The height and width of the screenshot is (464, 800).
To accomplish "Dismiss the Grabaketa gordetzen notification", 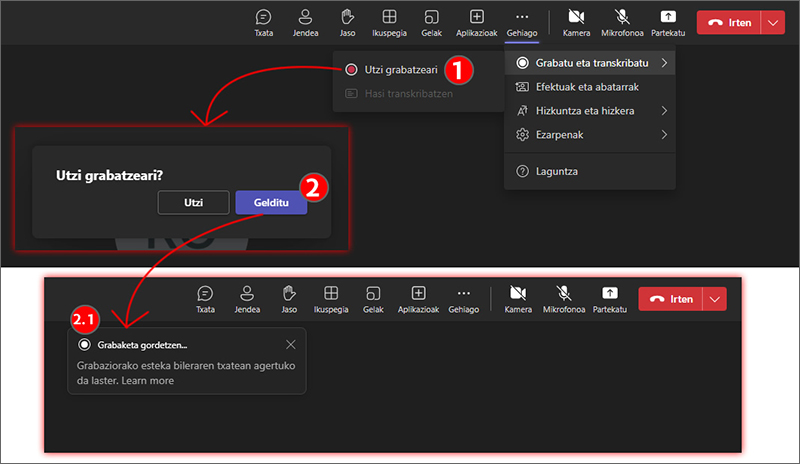I will pyautogui.click(x=291, y=344).
